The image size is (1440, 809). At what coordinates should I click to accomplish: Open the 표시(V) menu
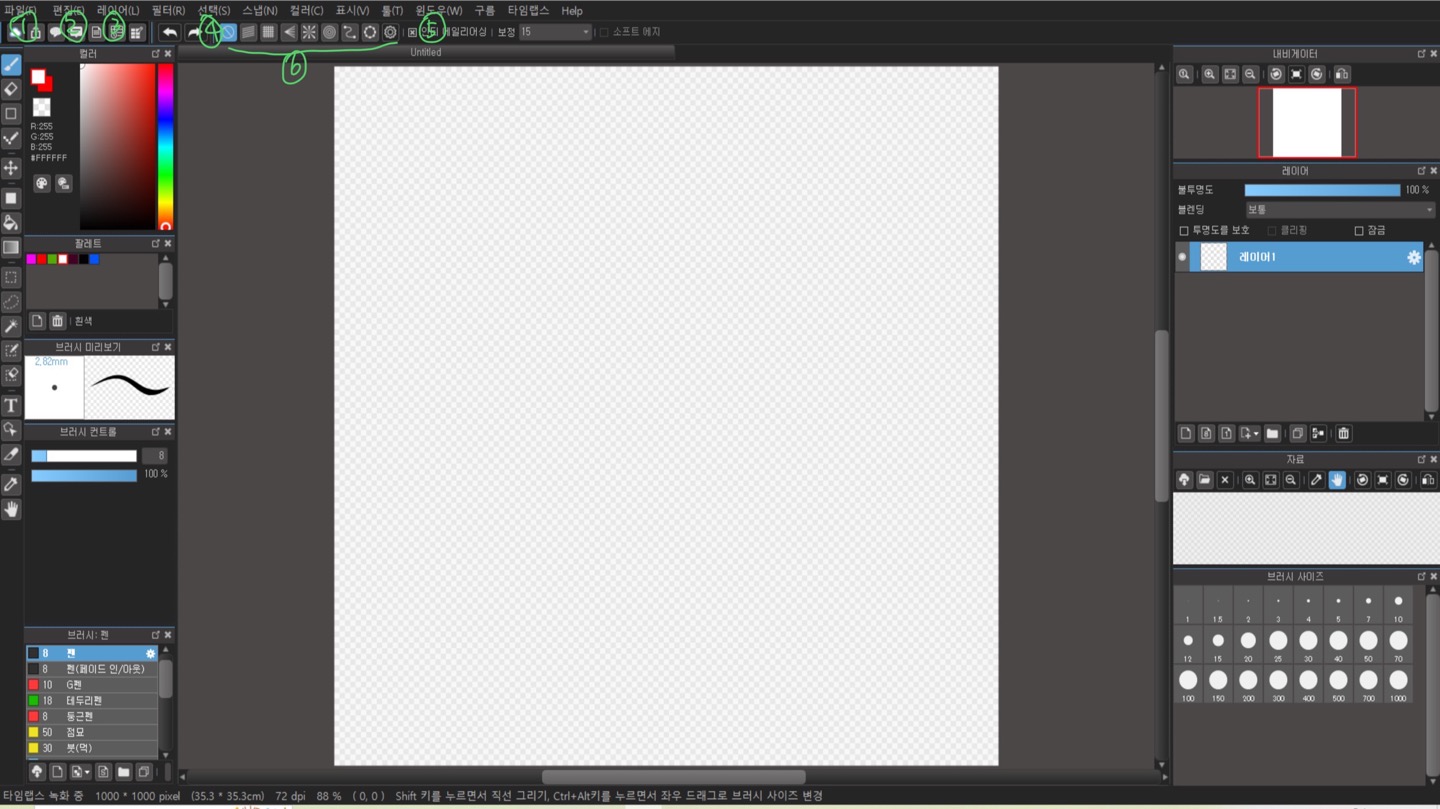point(351,10)
